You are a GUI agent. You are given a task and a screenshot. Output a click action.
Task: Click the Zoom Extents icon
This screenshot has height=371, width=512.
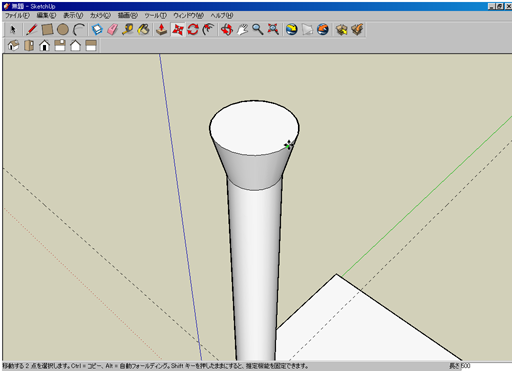tap(273, 30)
